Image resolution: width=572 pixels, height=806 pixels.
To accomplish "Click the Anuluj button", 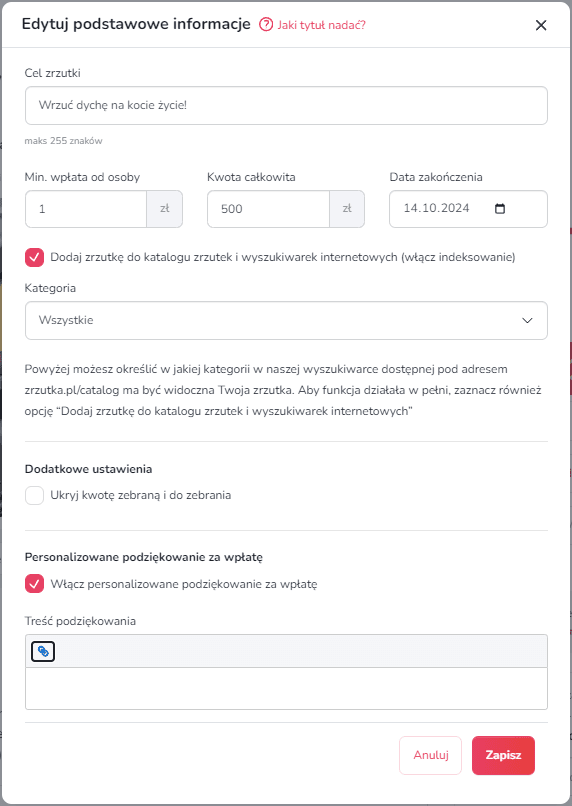I will [431, 755].
